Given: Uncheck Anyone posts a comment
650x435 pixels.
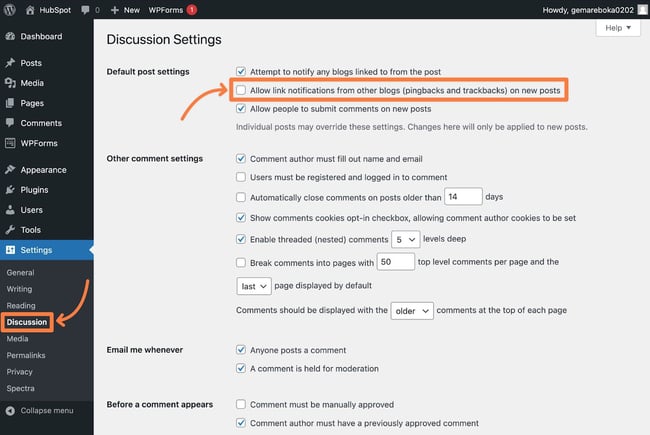Looking at the screenshot, I should (241, 350).
